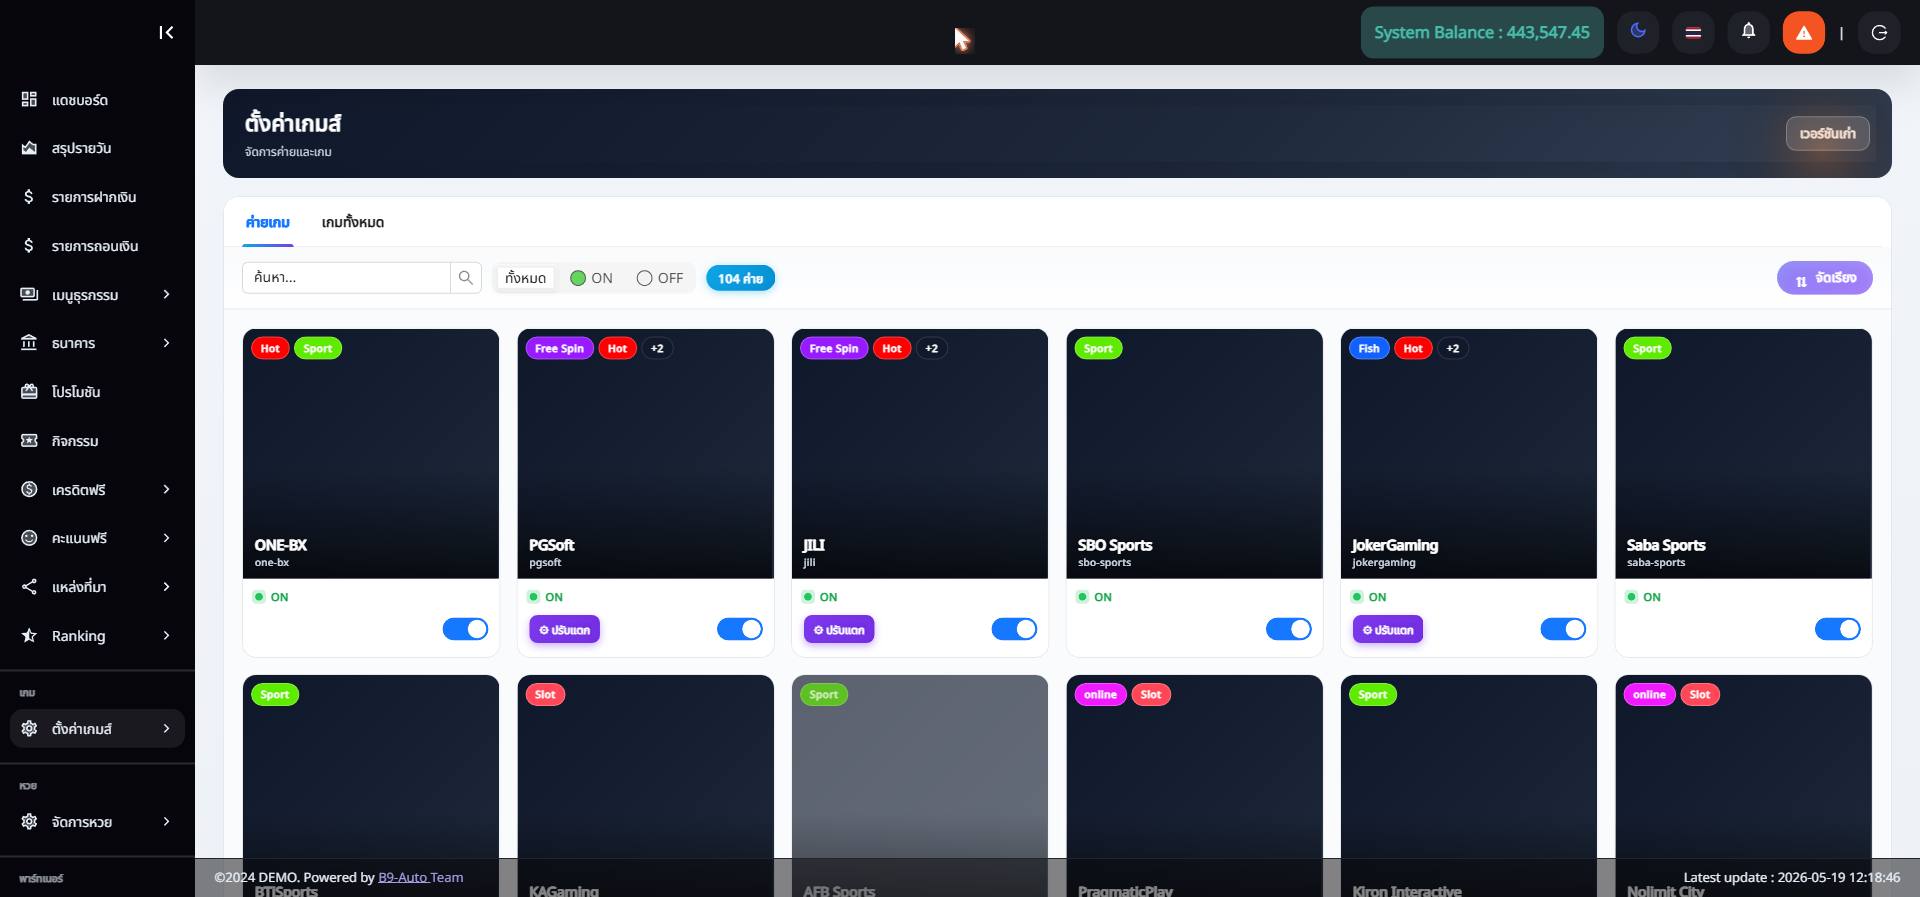The height and width of the screenshot is (897, 1920).
Task: Click the orange warning alert icon
Action: click(x=1804, y=32)
